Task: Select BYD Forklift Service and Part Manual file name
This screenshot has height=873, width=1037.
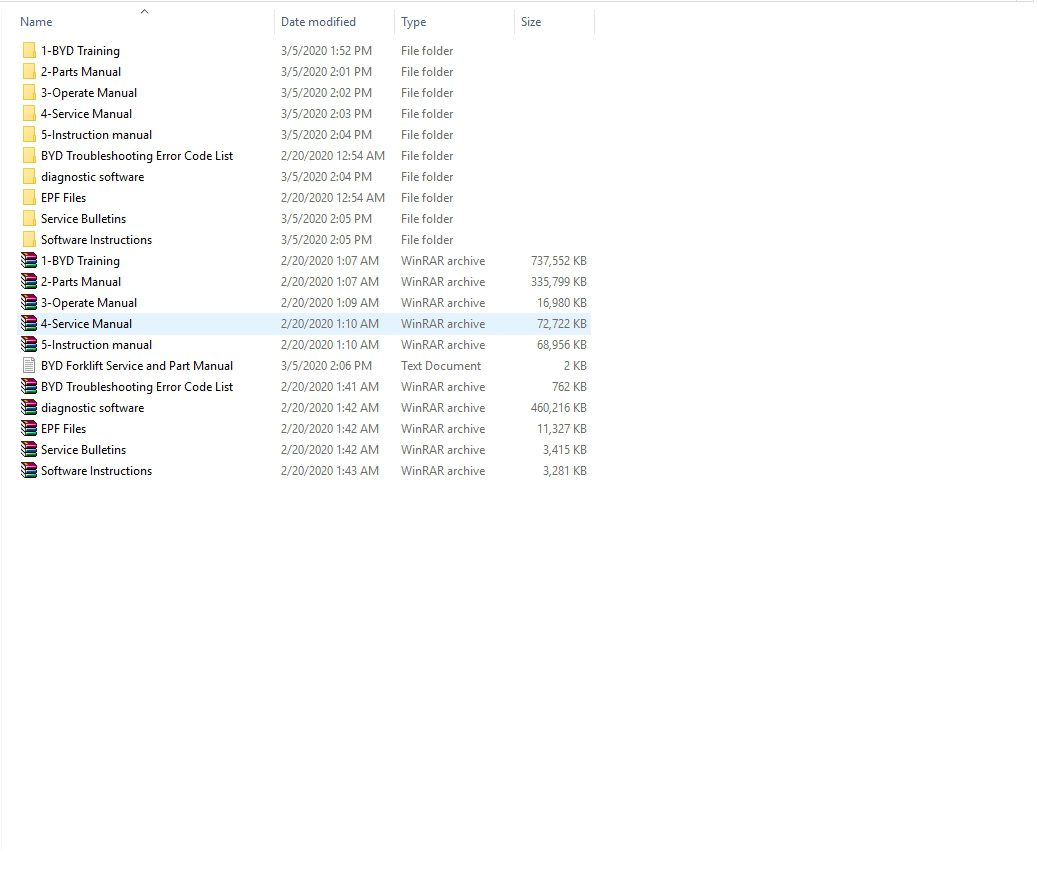Action: coord(137,366)
